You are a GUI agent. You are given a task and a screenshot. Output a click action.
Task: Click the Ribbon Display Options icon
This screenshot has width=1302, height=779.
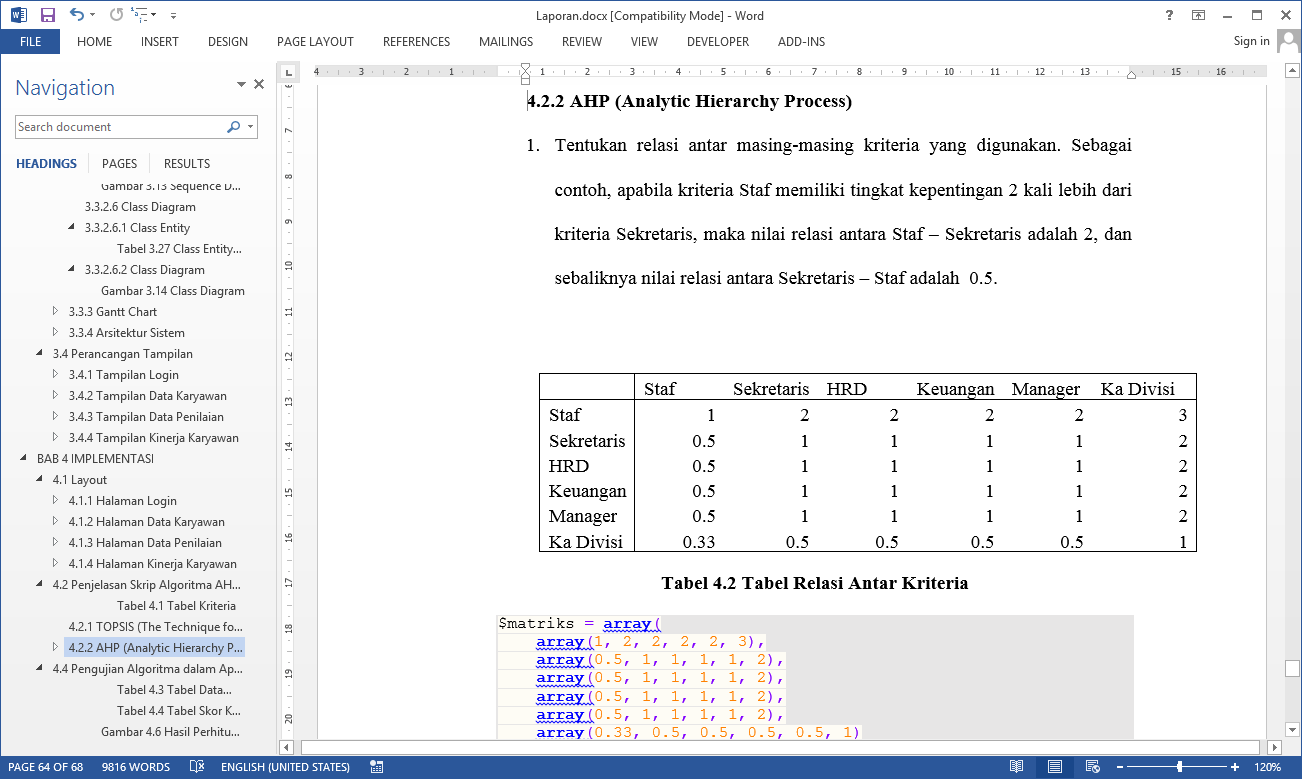(1198, 15)
